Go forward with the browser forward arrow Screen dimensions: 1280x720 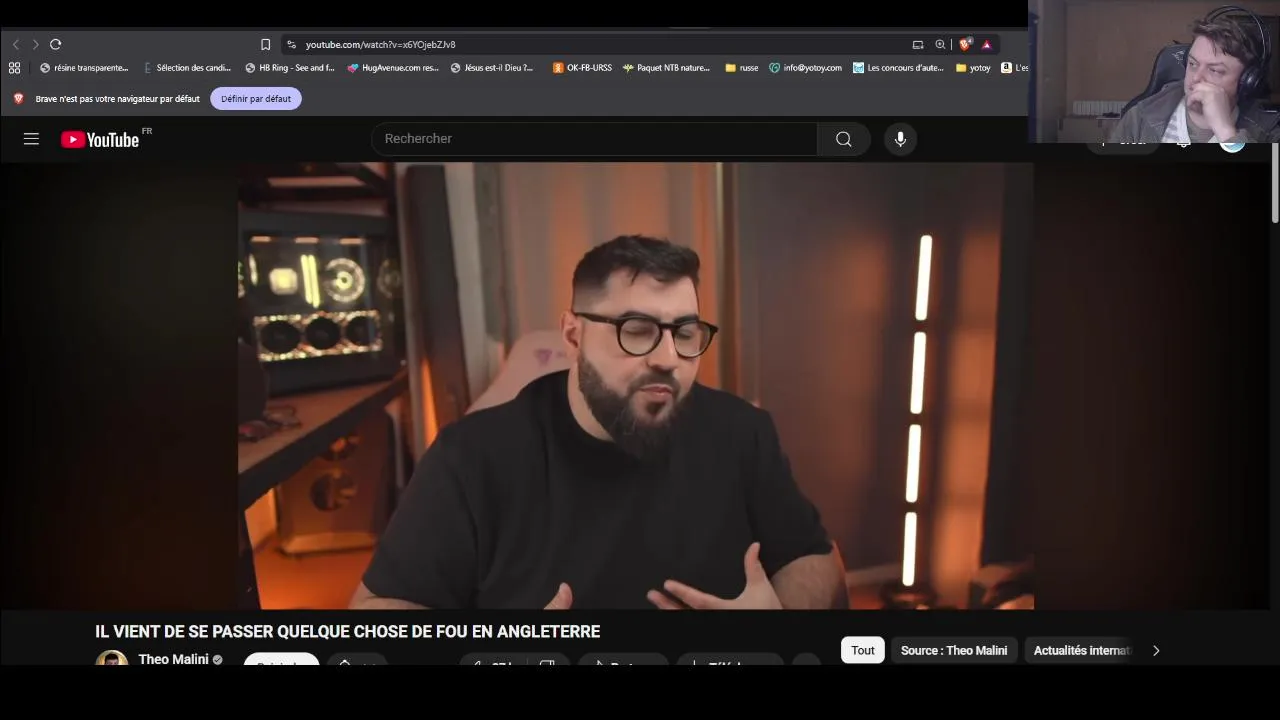click(x=35, y=44)
